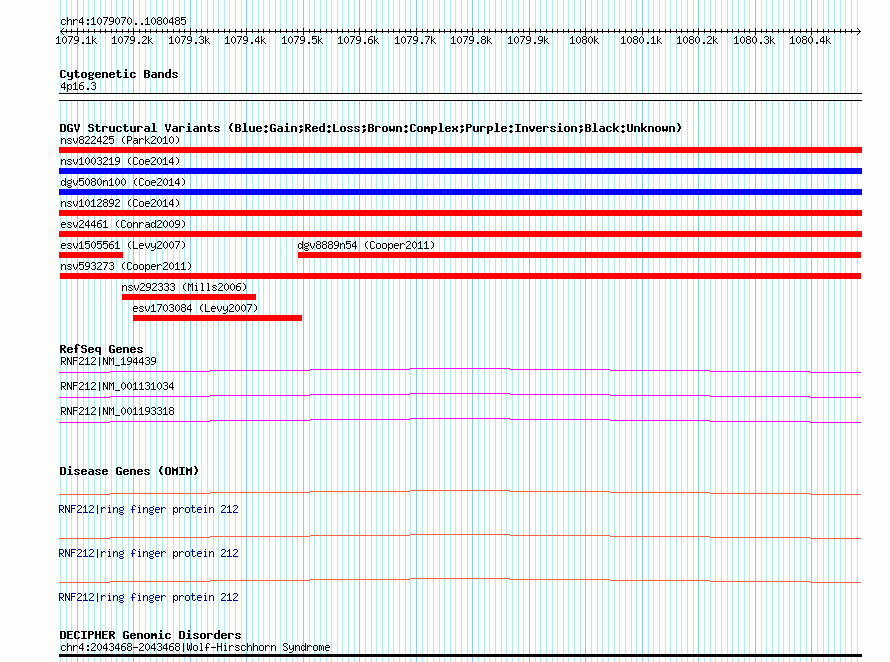Open the third RNF212|ring finger protein 212 link
This screenshot has width=890, height=662.
tap(149, 597)
